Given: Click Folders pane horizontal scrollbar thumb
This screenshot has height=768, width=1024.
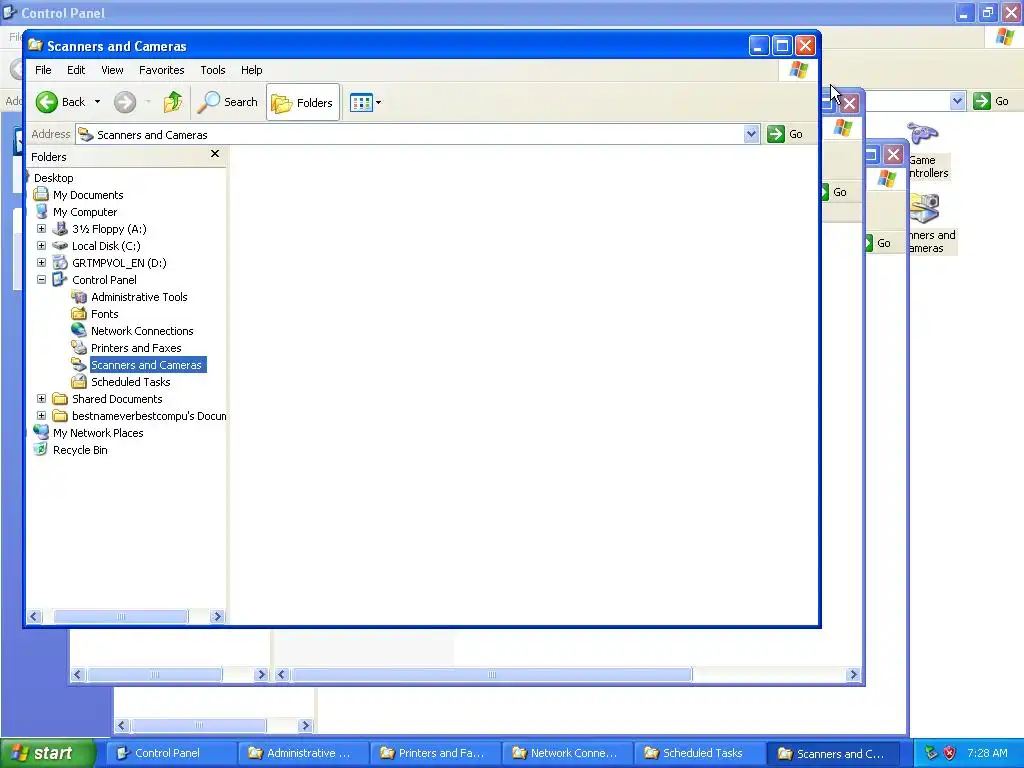Looking at the screenshot, I should click(x=121, y=616).
